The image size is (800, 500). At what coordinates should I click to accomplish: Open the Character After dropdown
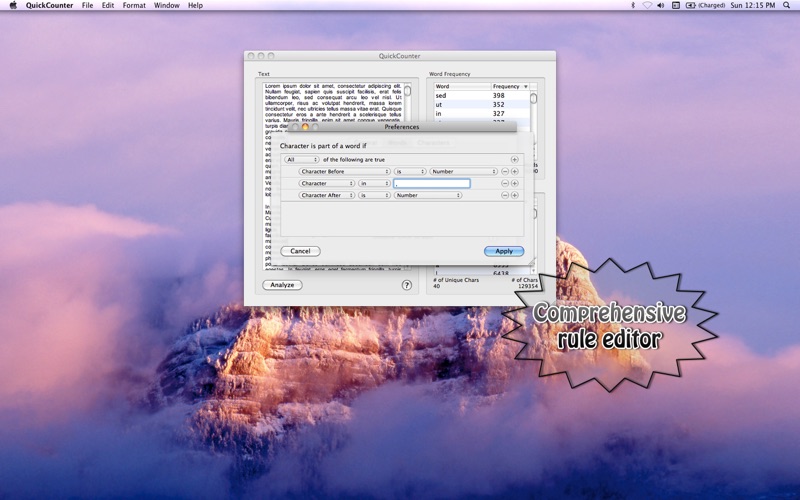[x=327, y=195]
